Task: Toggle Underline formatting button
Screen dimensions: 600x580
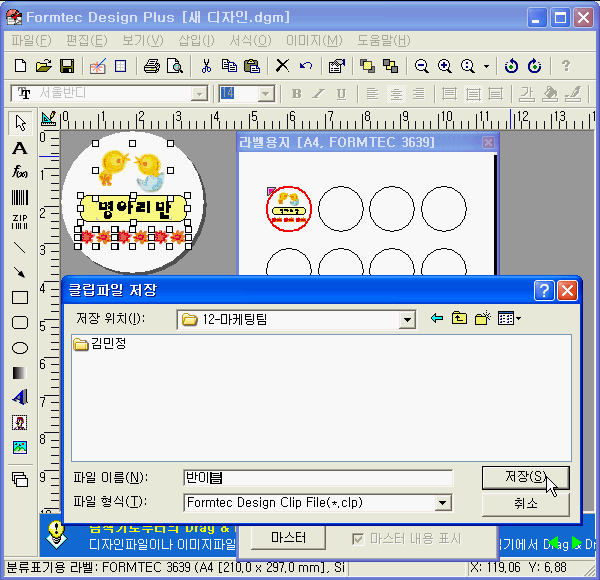Action: click(341, 94)
